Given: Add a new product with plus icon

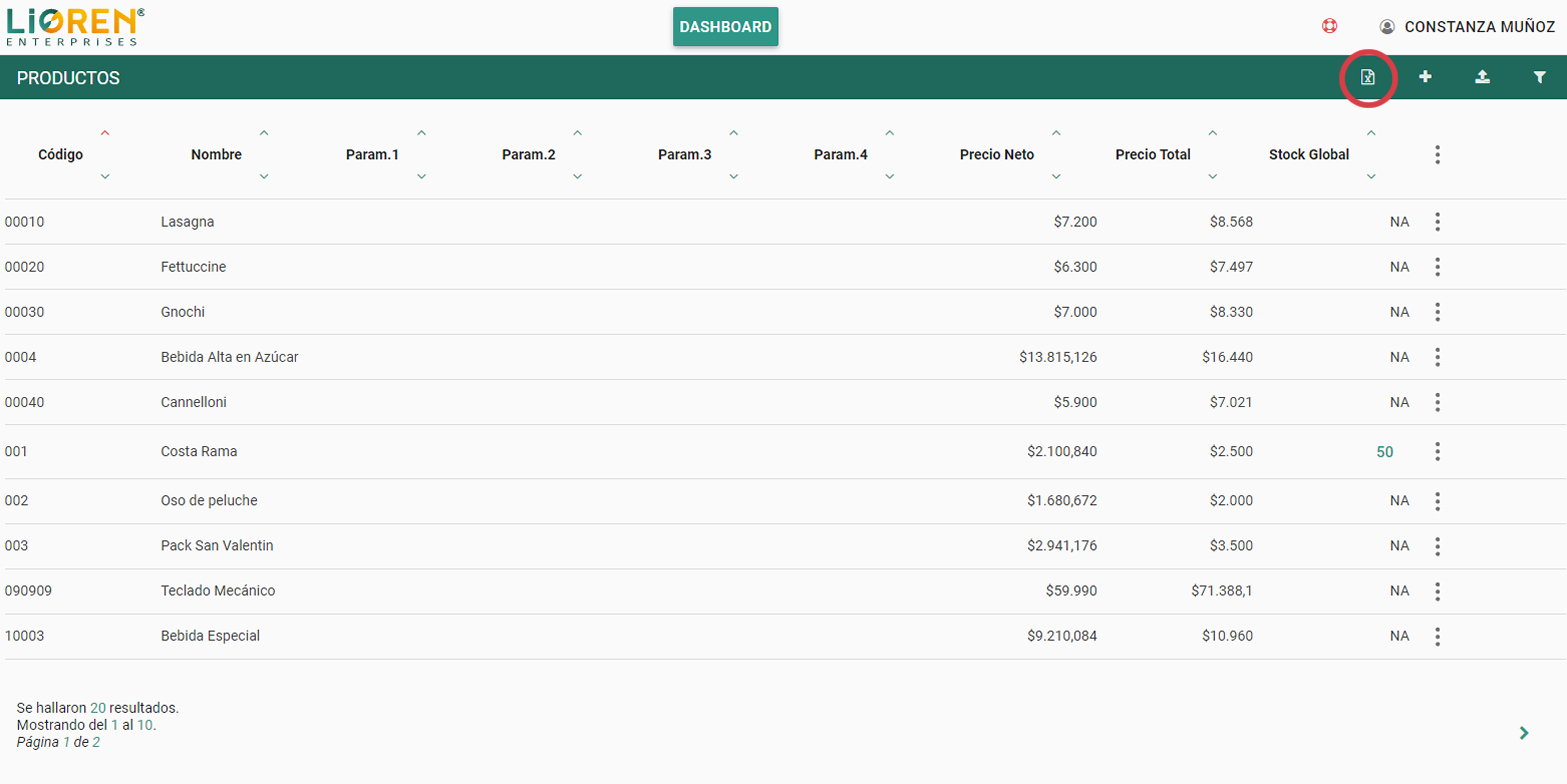Looking at the screenshot, I should [x=1425, y=77].
